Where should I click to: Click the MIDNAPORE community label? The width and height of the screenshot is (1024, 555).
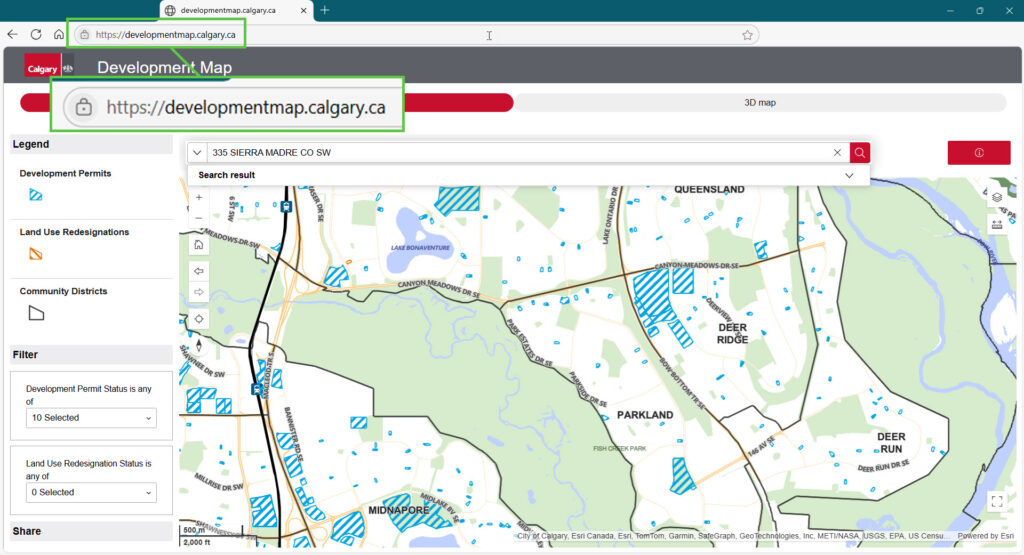(398, 511)
